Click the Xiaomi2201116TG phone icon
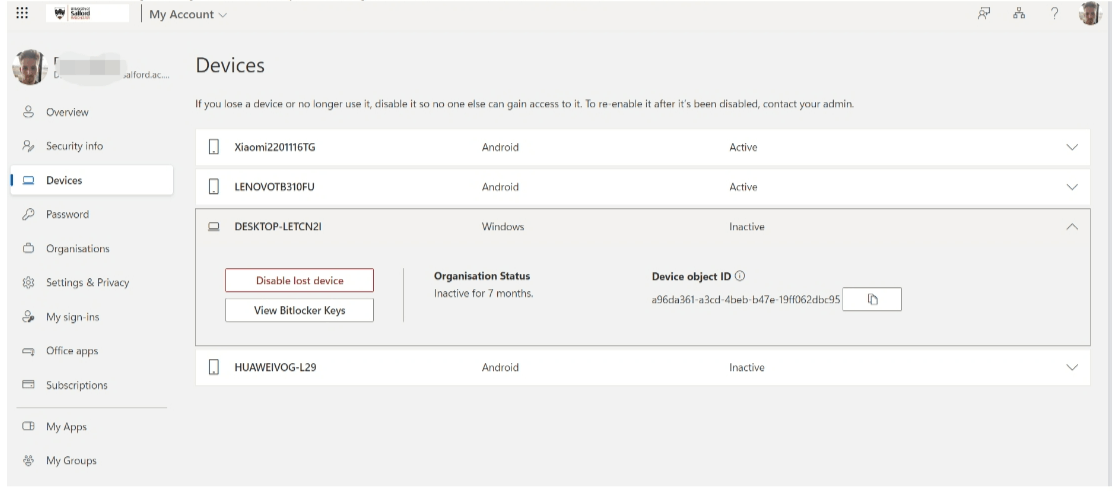This screenshot has width=1115, height=501. tap(213, 147)
